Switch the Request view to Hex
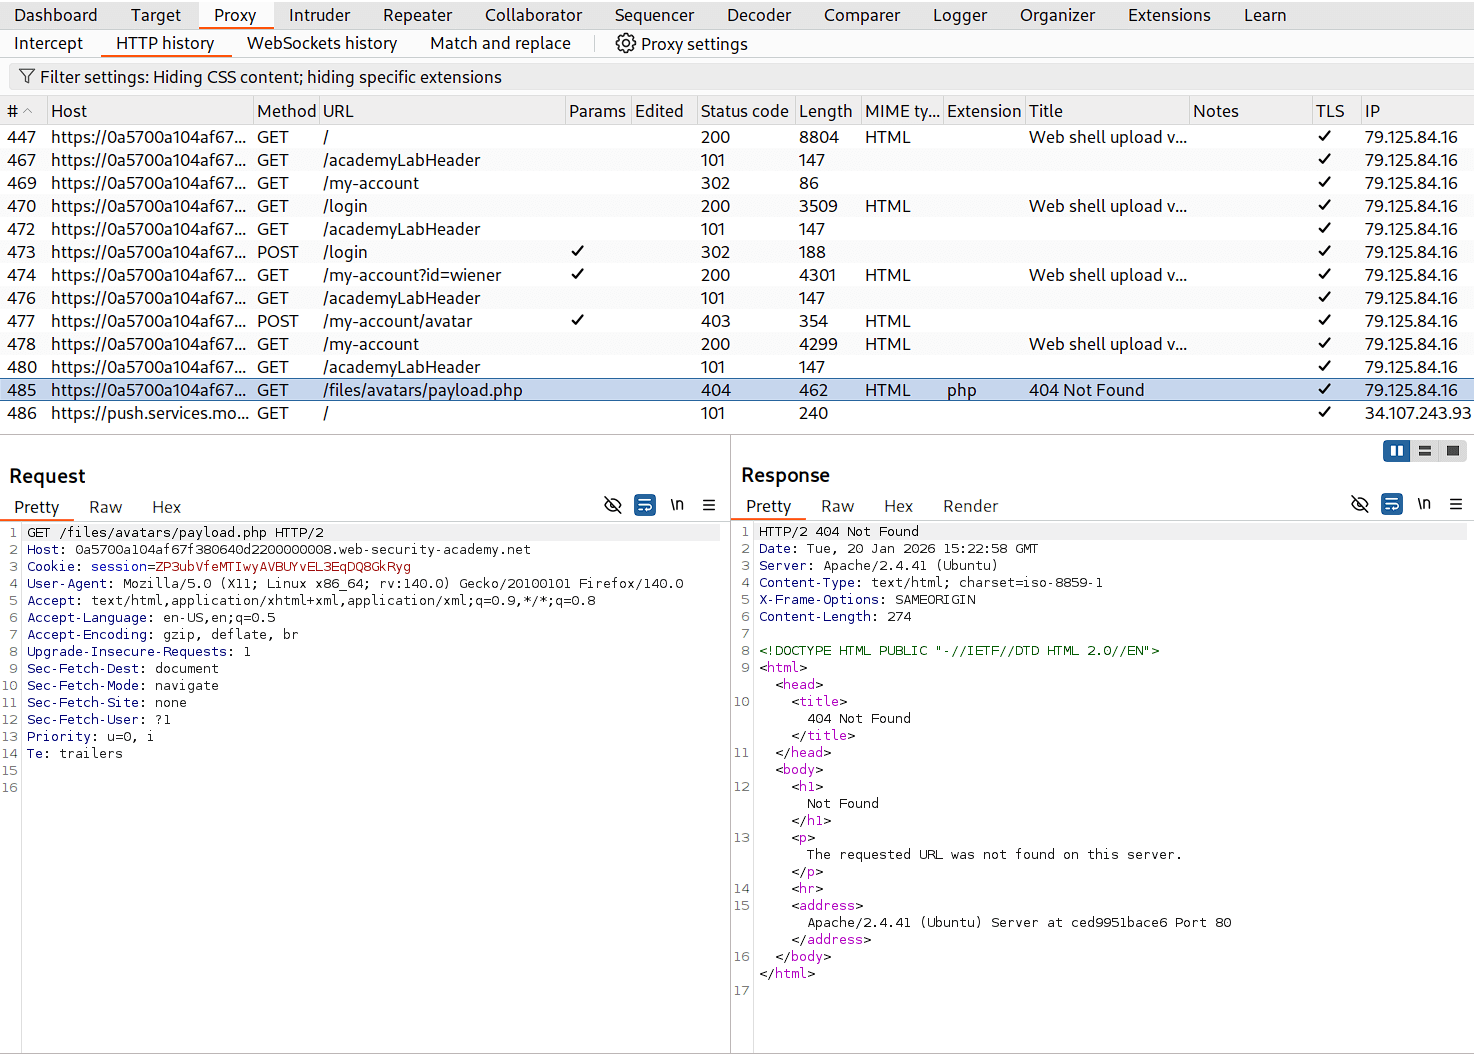The width and height of the screenshot is (1474, 1054). coord(166,506)
